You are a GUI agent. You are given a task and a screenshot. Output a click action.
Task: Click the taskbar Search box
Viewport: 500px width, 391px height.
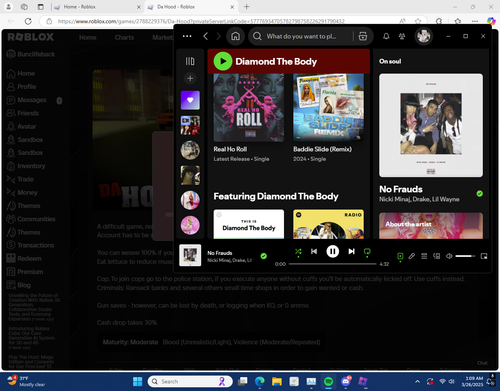[190, 381]
